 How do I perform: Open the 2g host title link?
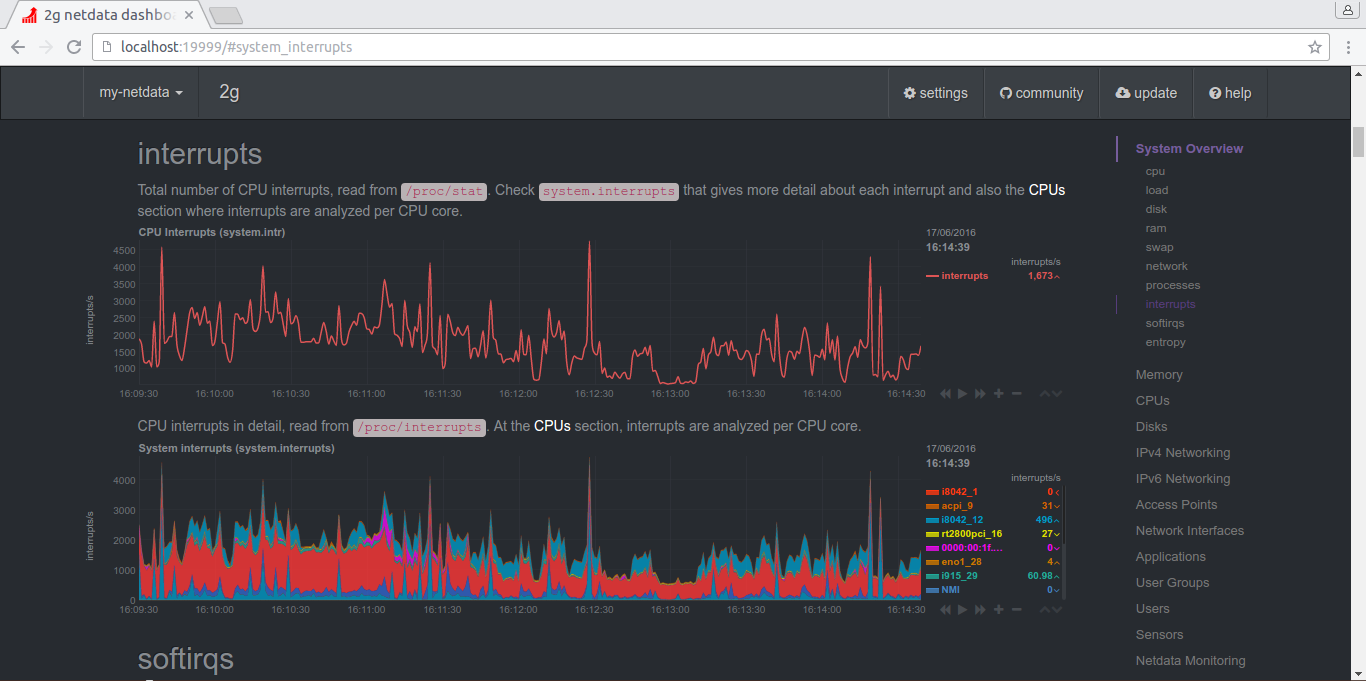tap(229, 93)
